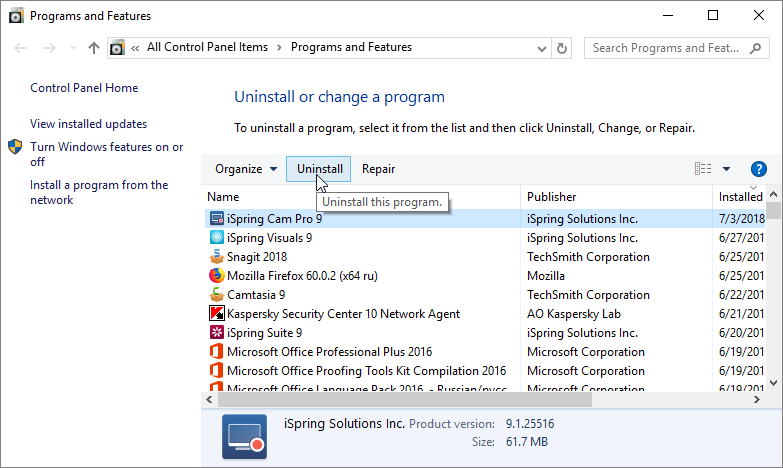783x468 pixels.
Task: Click the vertical scrollbar down arrow
Action: click(x=774, y=383)
